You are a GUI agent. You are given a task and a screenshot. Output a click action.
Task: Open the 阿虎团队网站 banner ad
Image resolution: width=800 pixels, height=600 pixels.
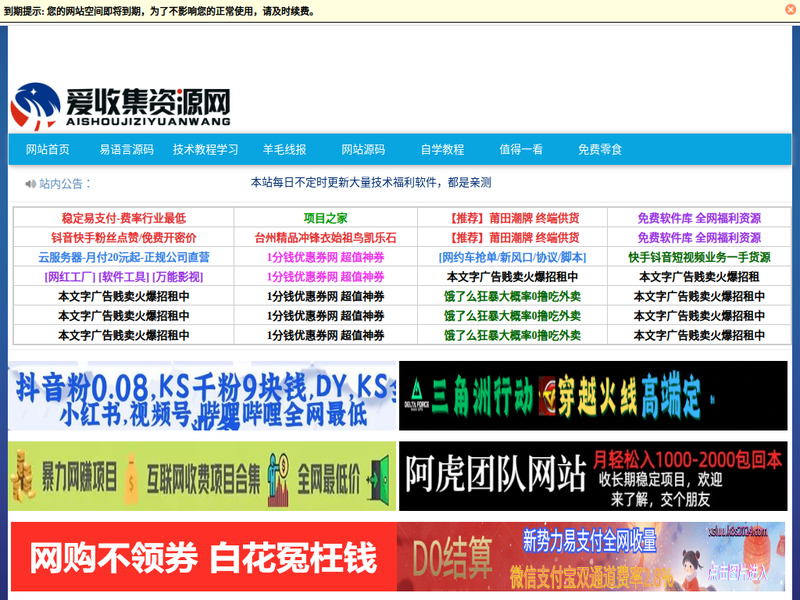coord(593,476)
